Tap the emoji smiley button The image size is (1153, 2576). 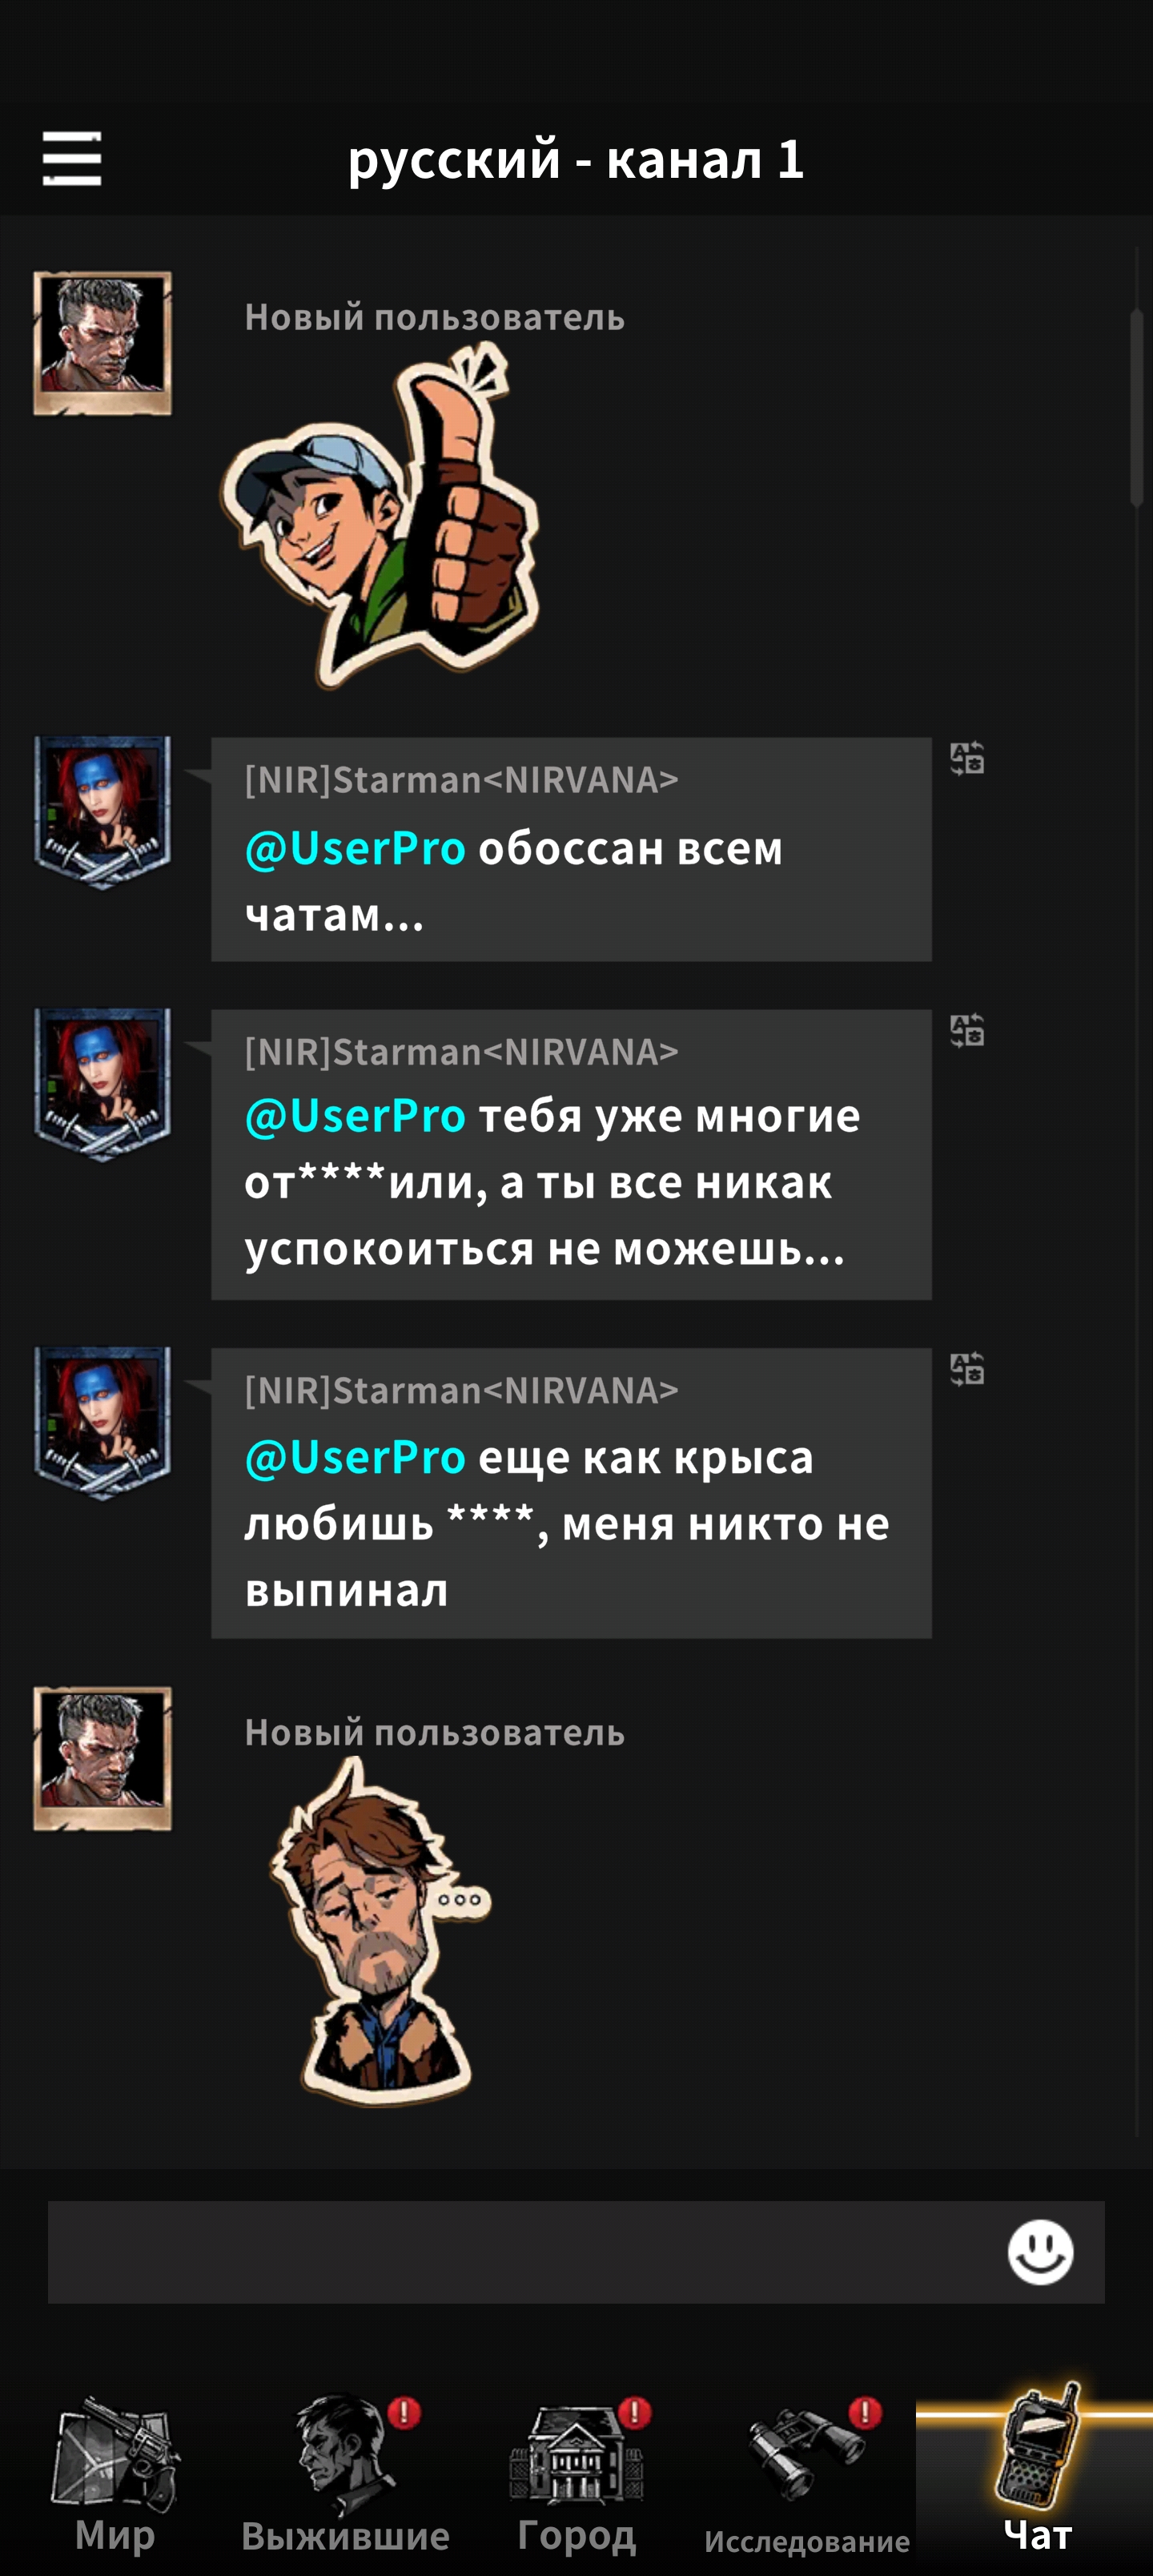click(x=1040, y=2252)
